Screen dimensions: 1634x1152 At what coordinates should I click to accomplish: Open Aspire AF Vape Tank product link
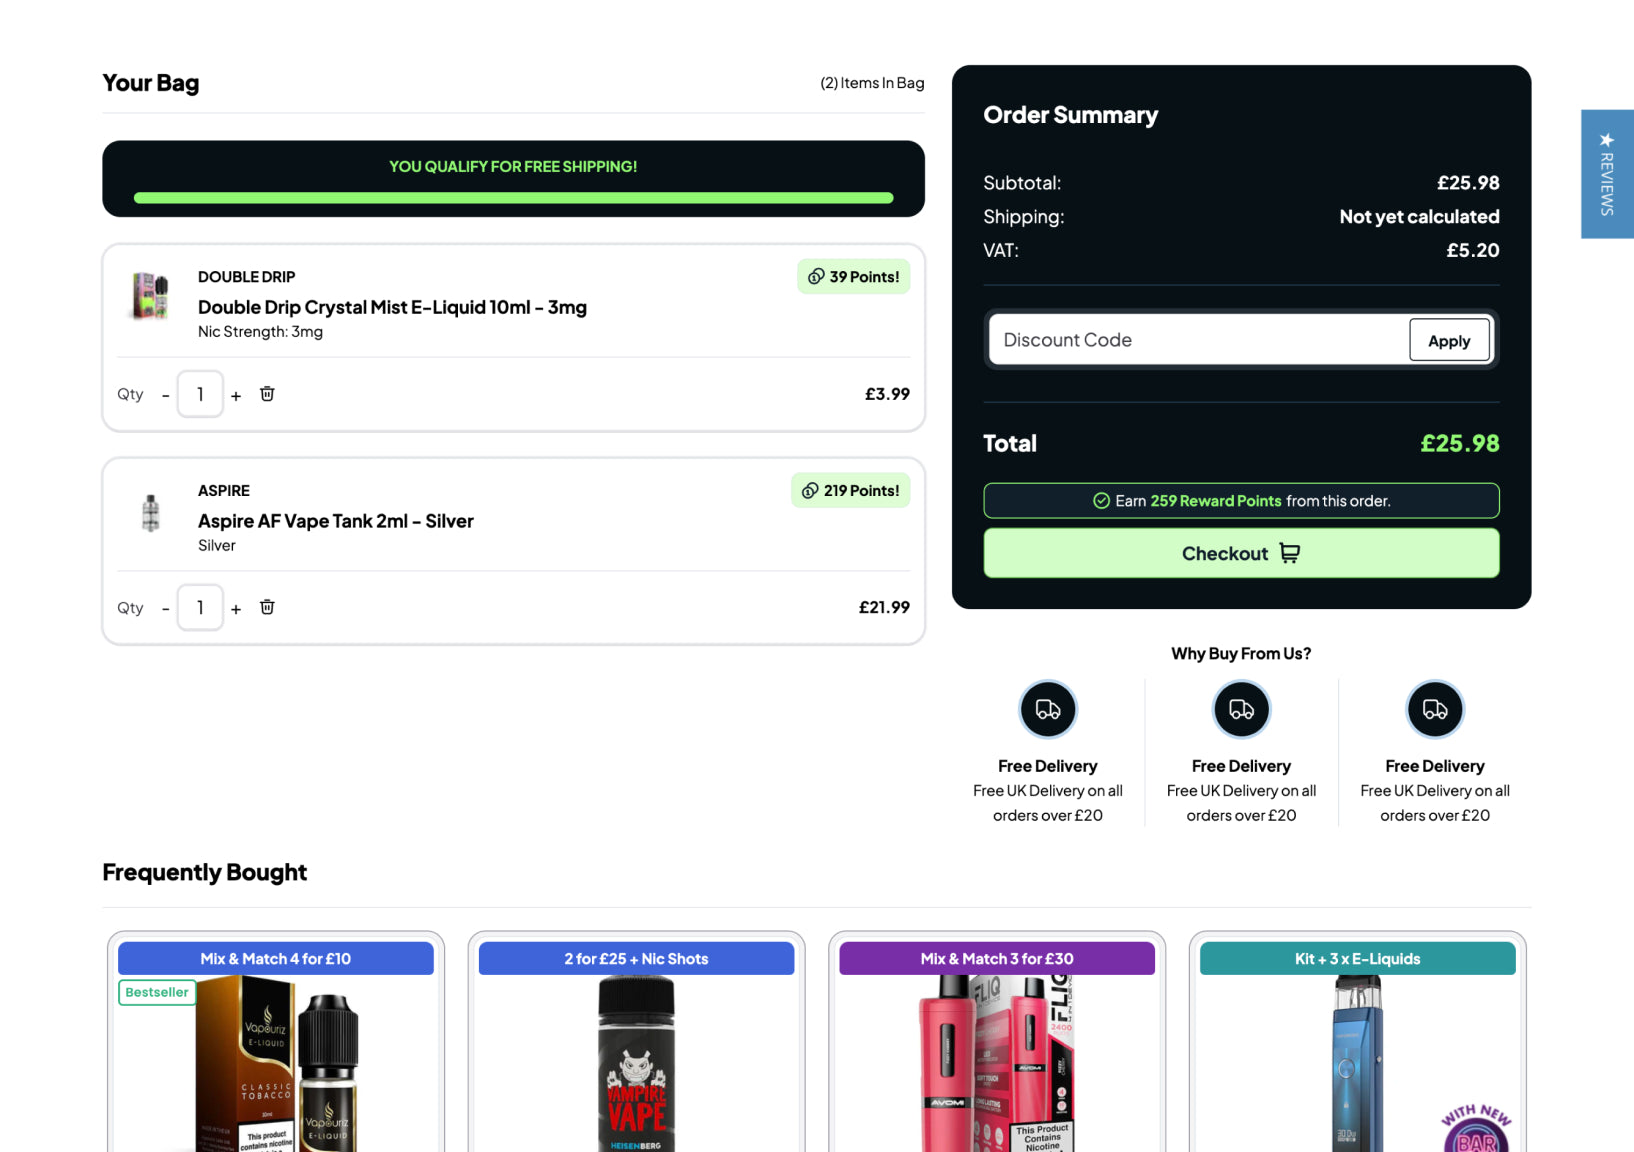pyautogui.click(x=335, y=521)
